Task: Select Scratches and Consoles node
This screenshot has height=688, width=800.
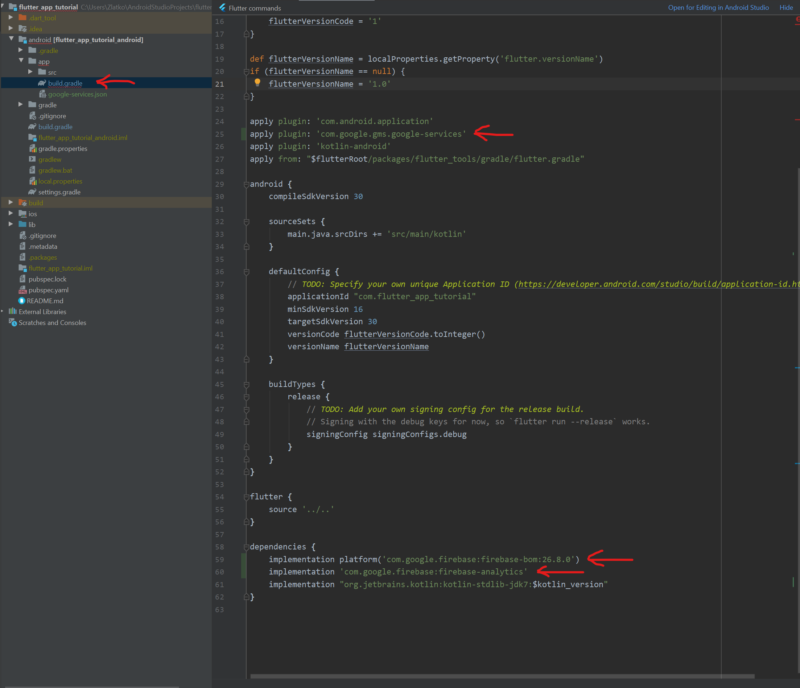Action: point(52,323)
